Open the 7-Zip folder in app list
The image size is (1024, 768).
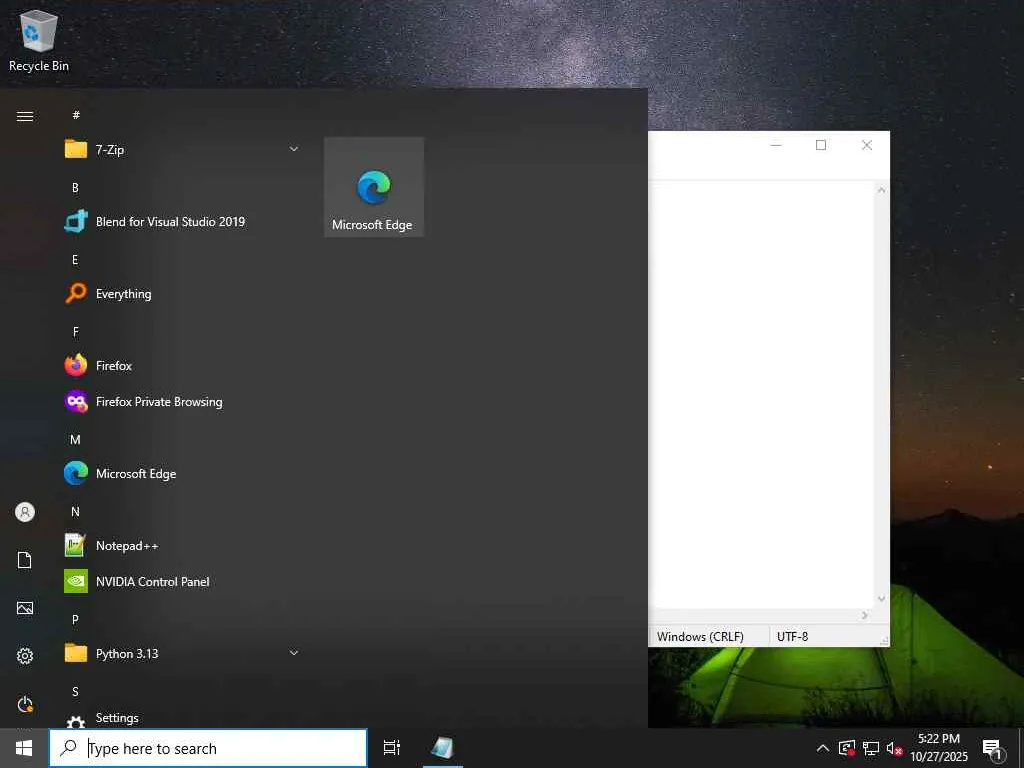(182, 150)
